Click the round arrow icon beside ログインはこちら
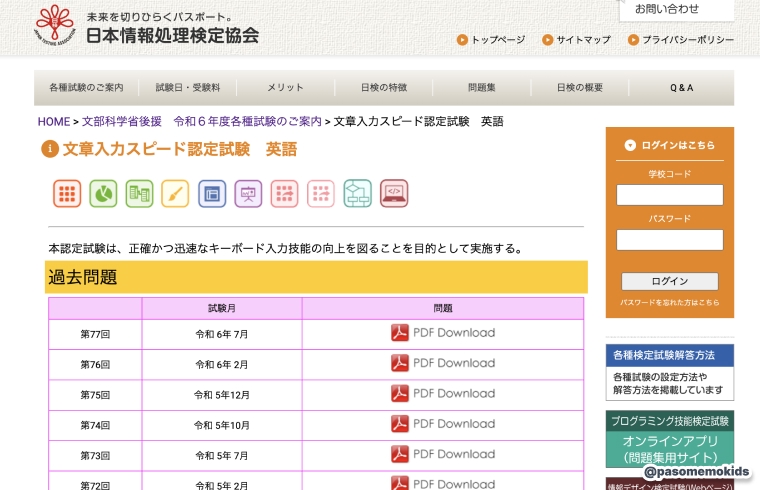This screenshot has width=760, height=490. 630,145
